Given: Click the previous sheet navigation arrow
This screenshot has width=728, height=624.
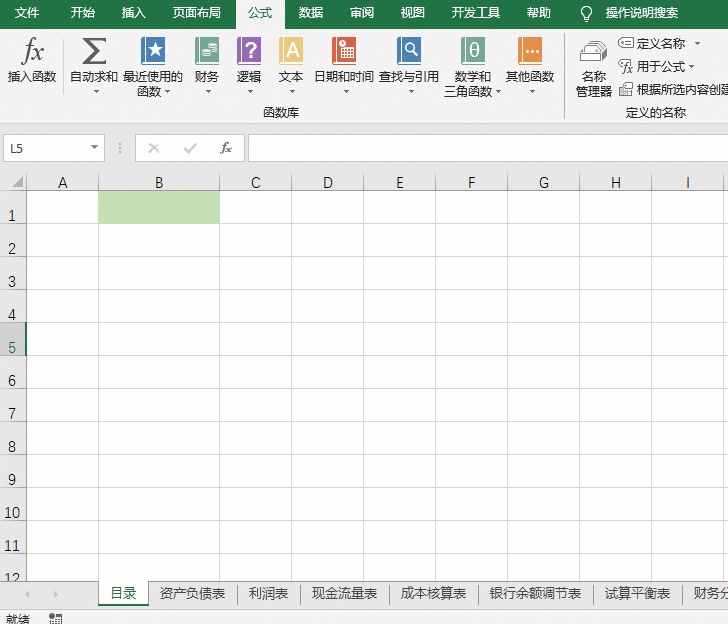Looking at the screenshot, I should click(x=27, y=594).
